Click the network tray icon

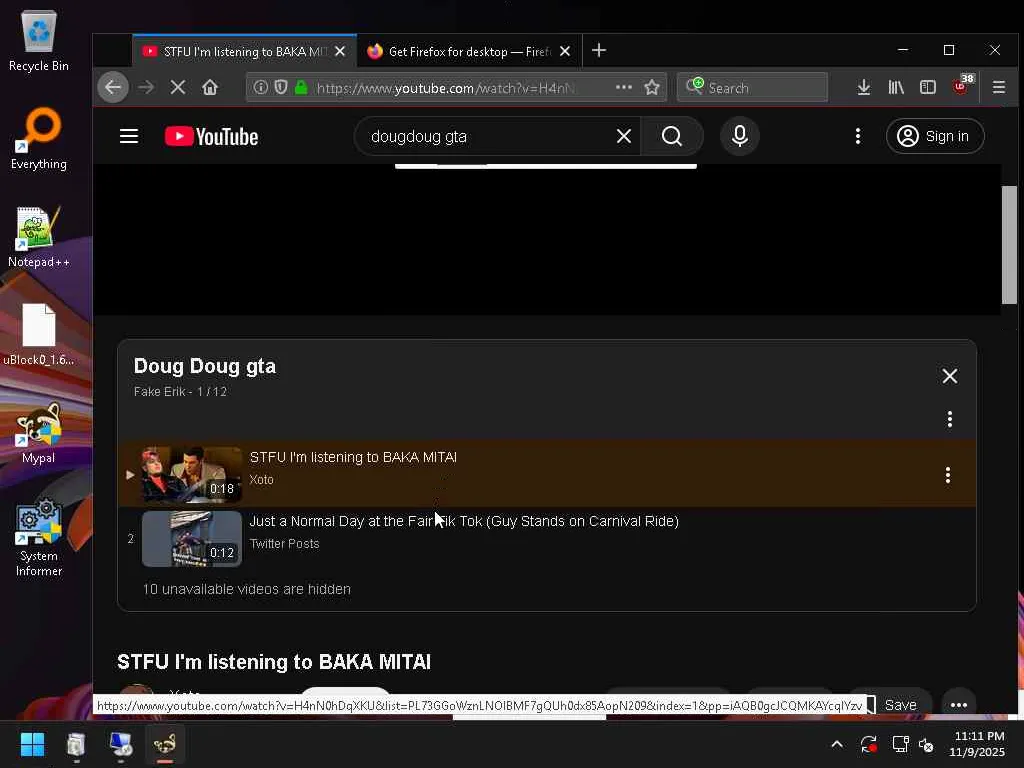tap(900, 744)
